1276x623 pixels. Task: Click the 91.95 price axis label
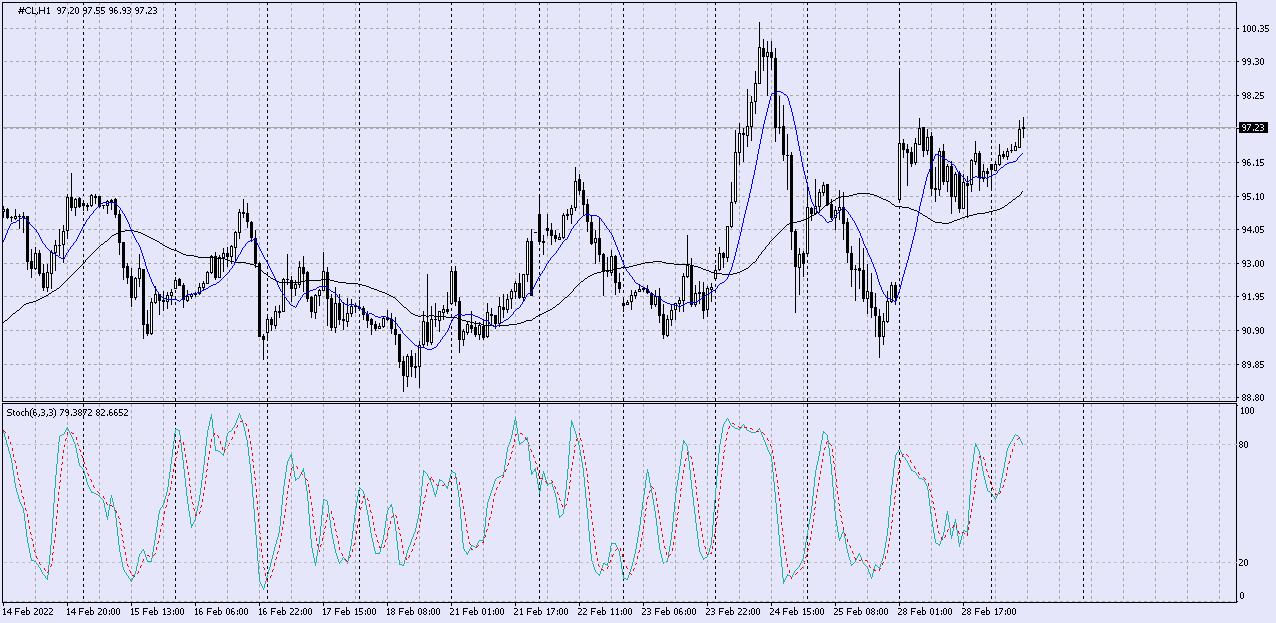tap(1254, 297)
